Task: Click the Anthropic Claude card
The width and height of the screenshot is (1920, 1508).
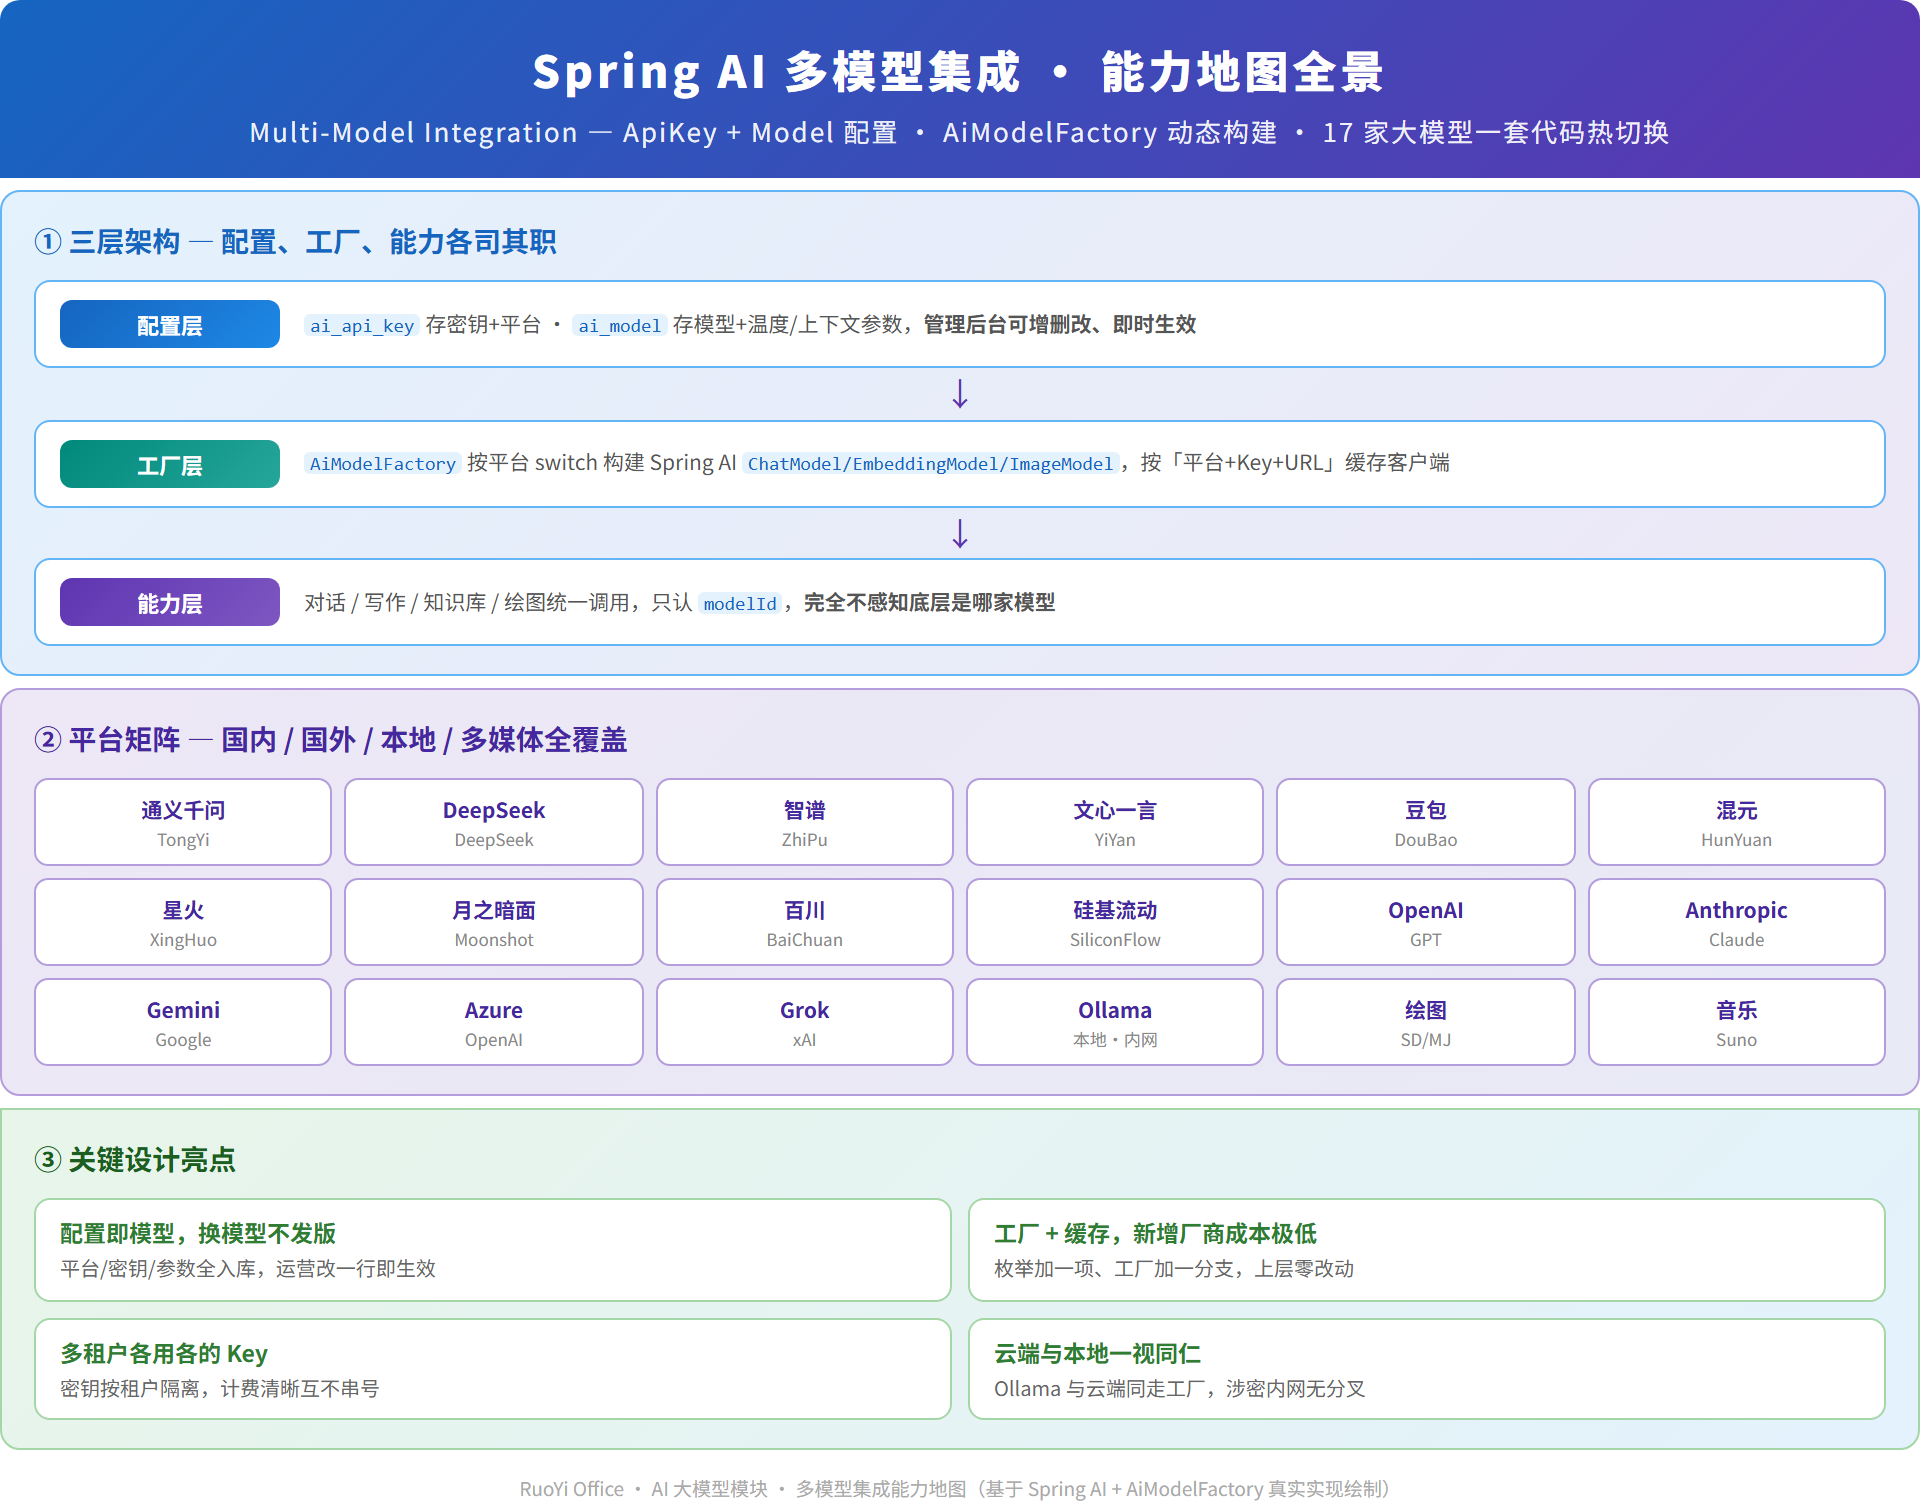Action: click(1737, 922)
